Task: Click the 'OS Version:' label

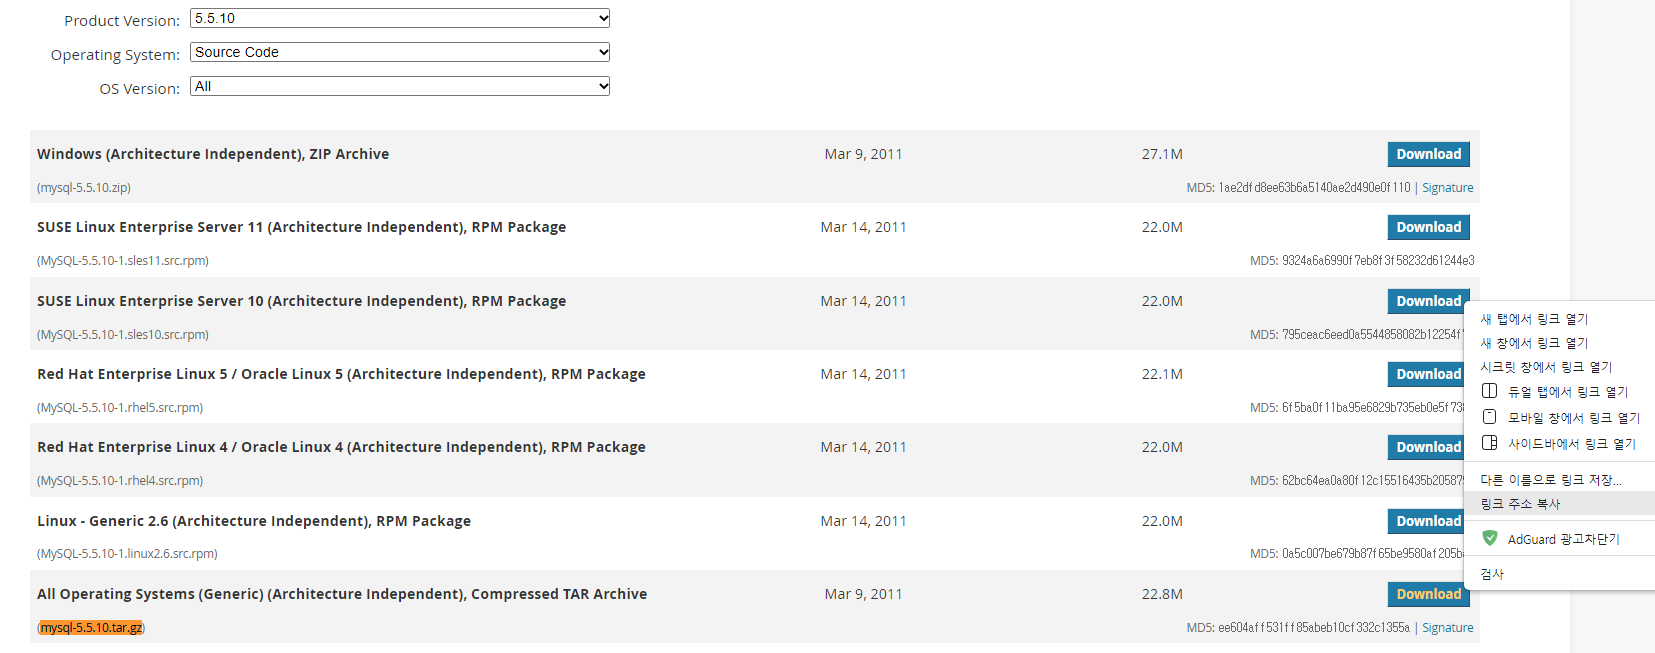Action: [140, 89]
